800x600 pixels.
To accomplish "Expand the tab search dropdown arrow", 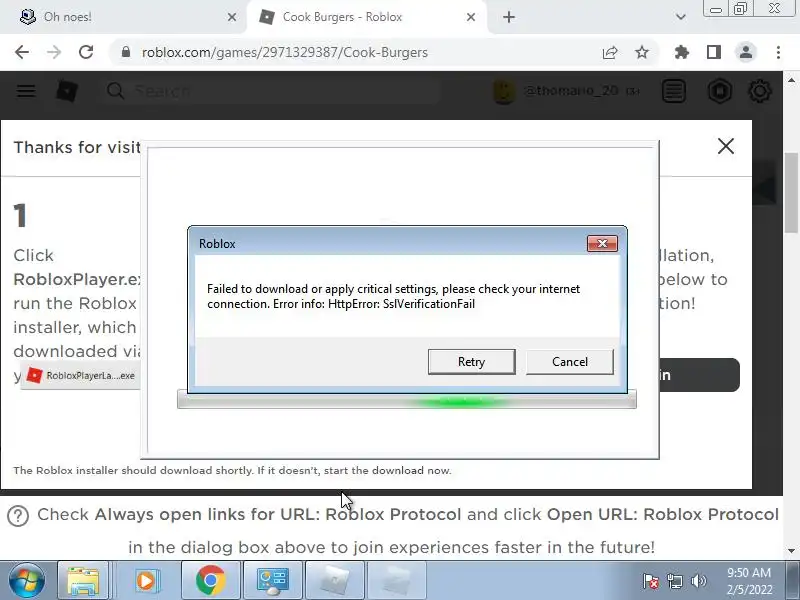I will tap(681, 17).
